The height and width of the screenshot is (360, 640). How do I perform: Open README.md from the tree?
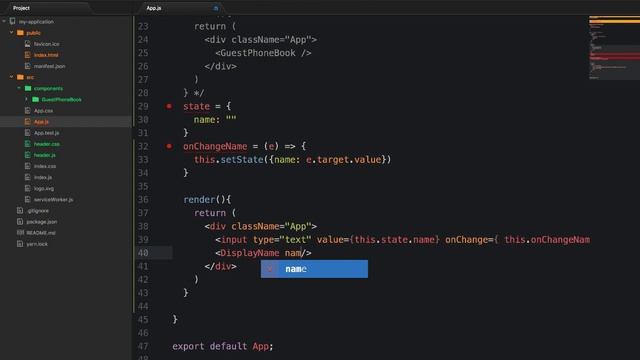41,233
